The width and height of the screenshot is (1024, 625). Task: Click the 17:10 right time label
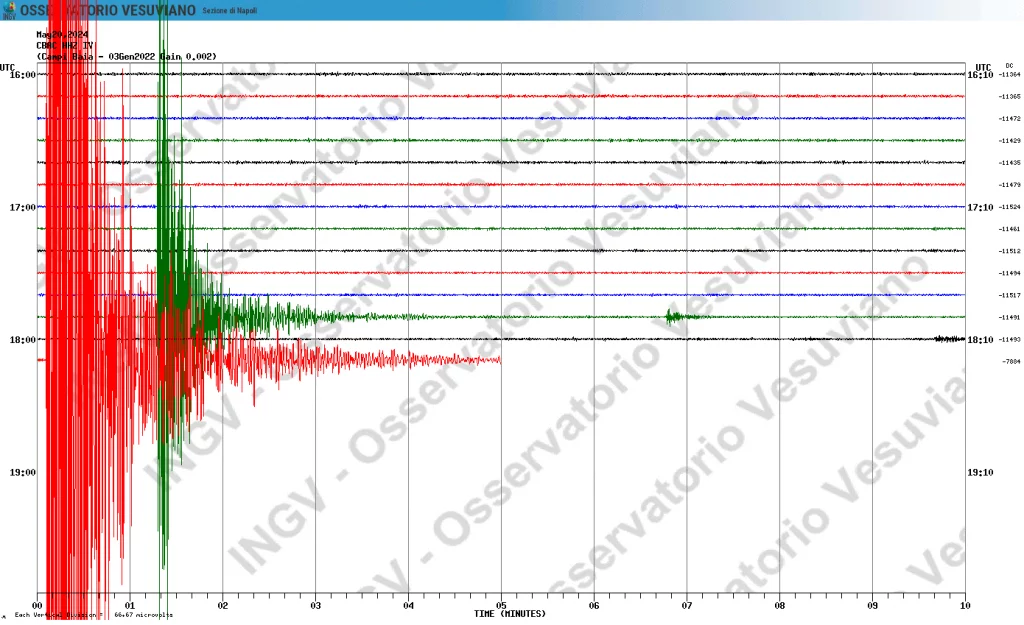(x=979, y=207)
